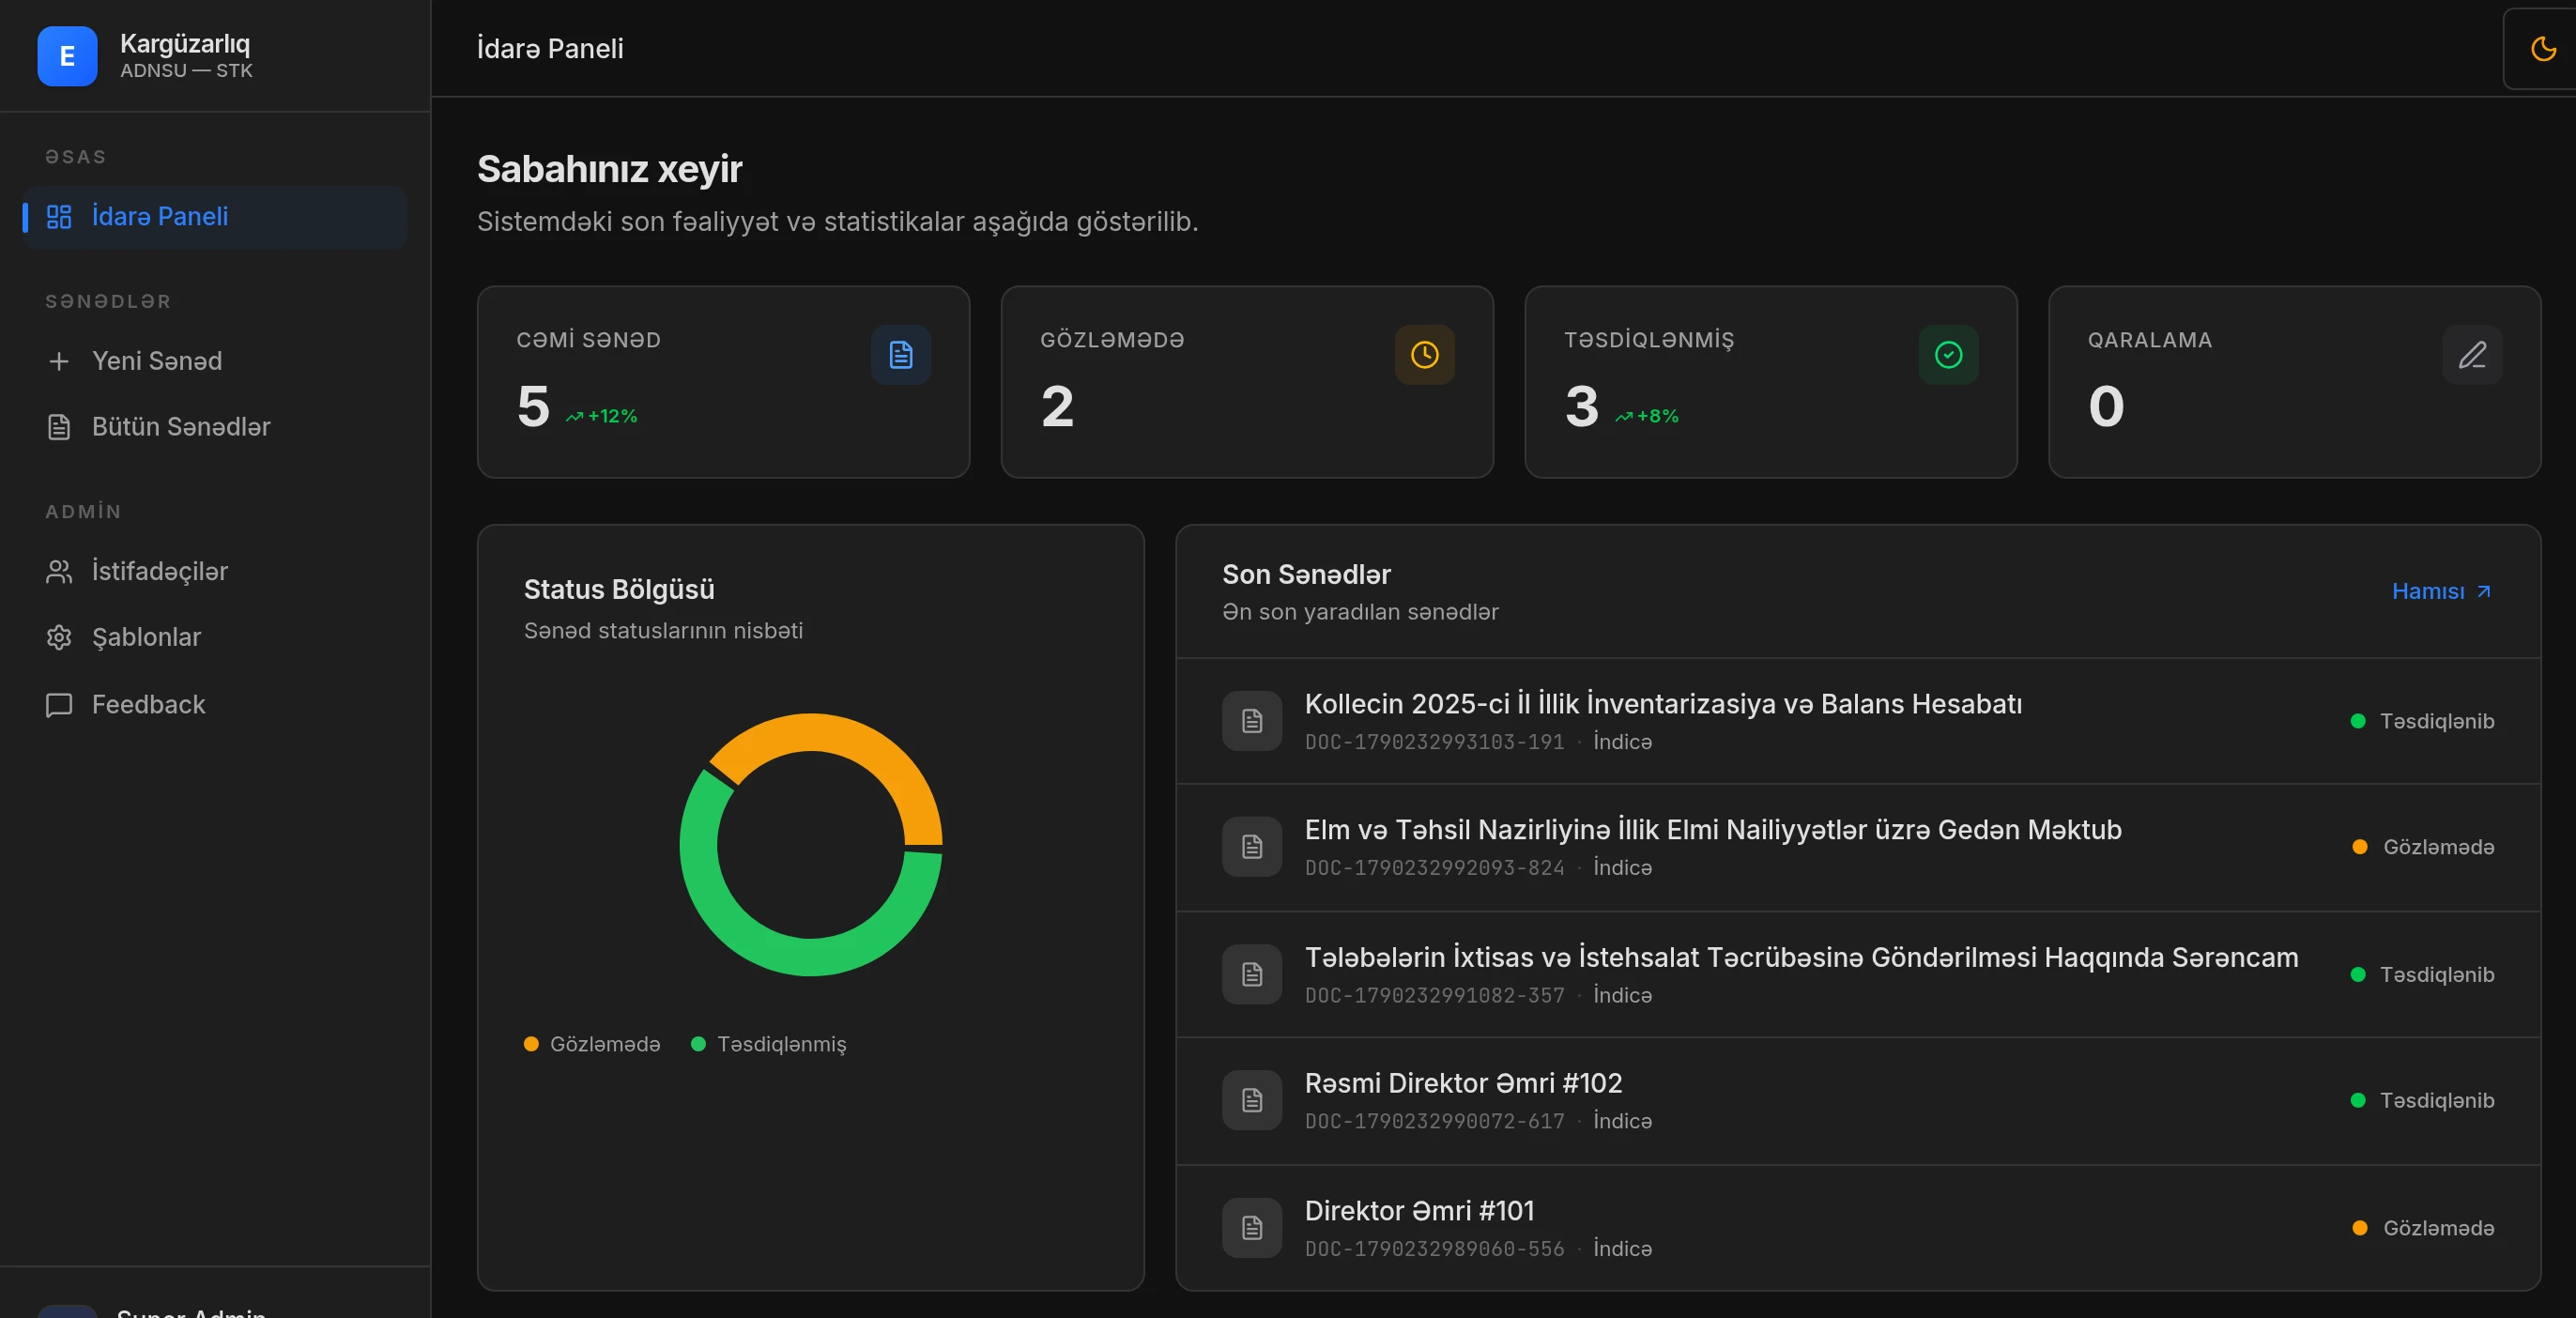
Task: Open Kollecin 2025-ci İl İllik İnventarizasiya document
Action: click(1858, 721)
